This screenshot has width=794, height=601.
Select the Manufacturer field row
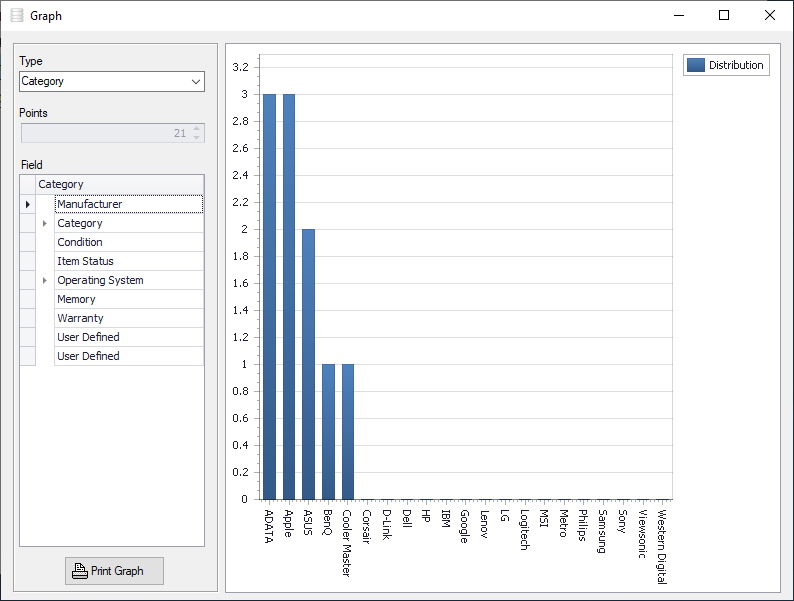129,204
